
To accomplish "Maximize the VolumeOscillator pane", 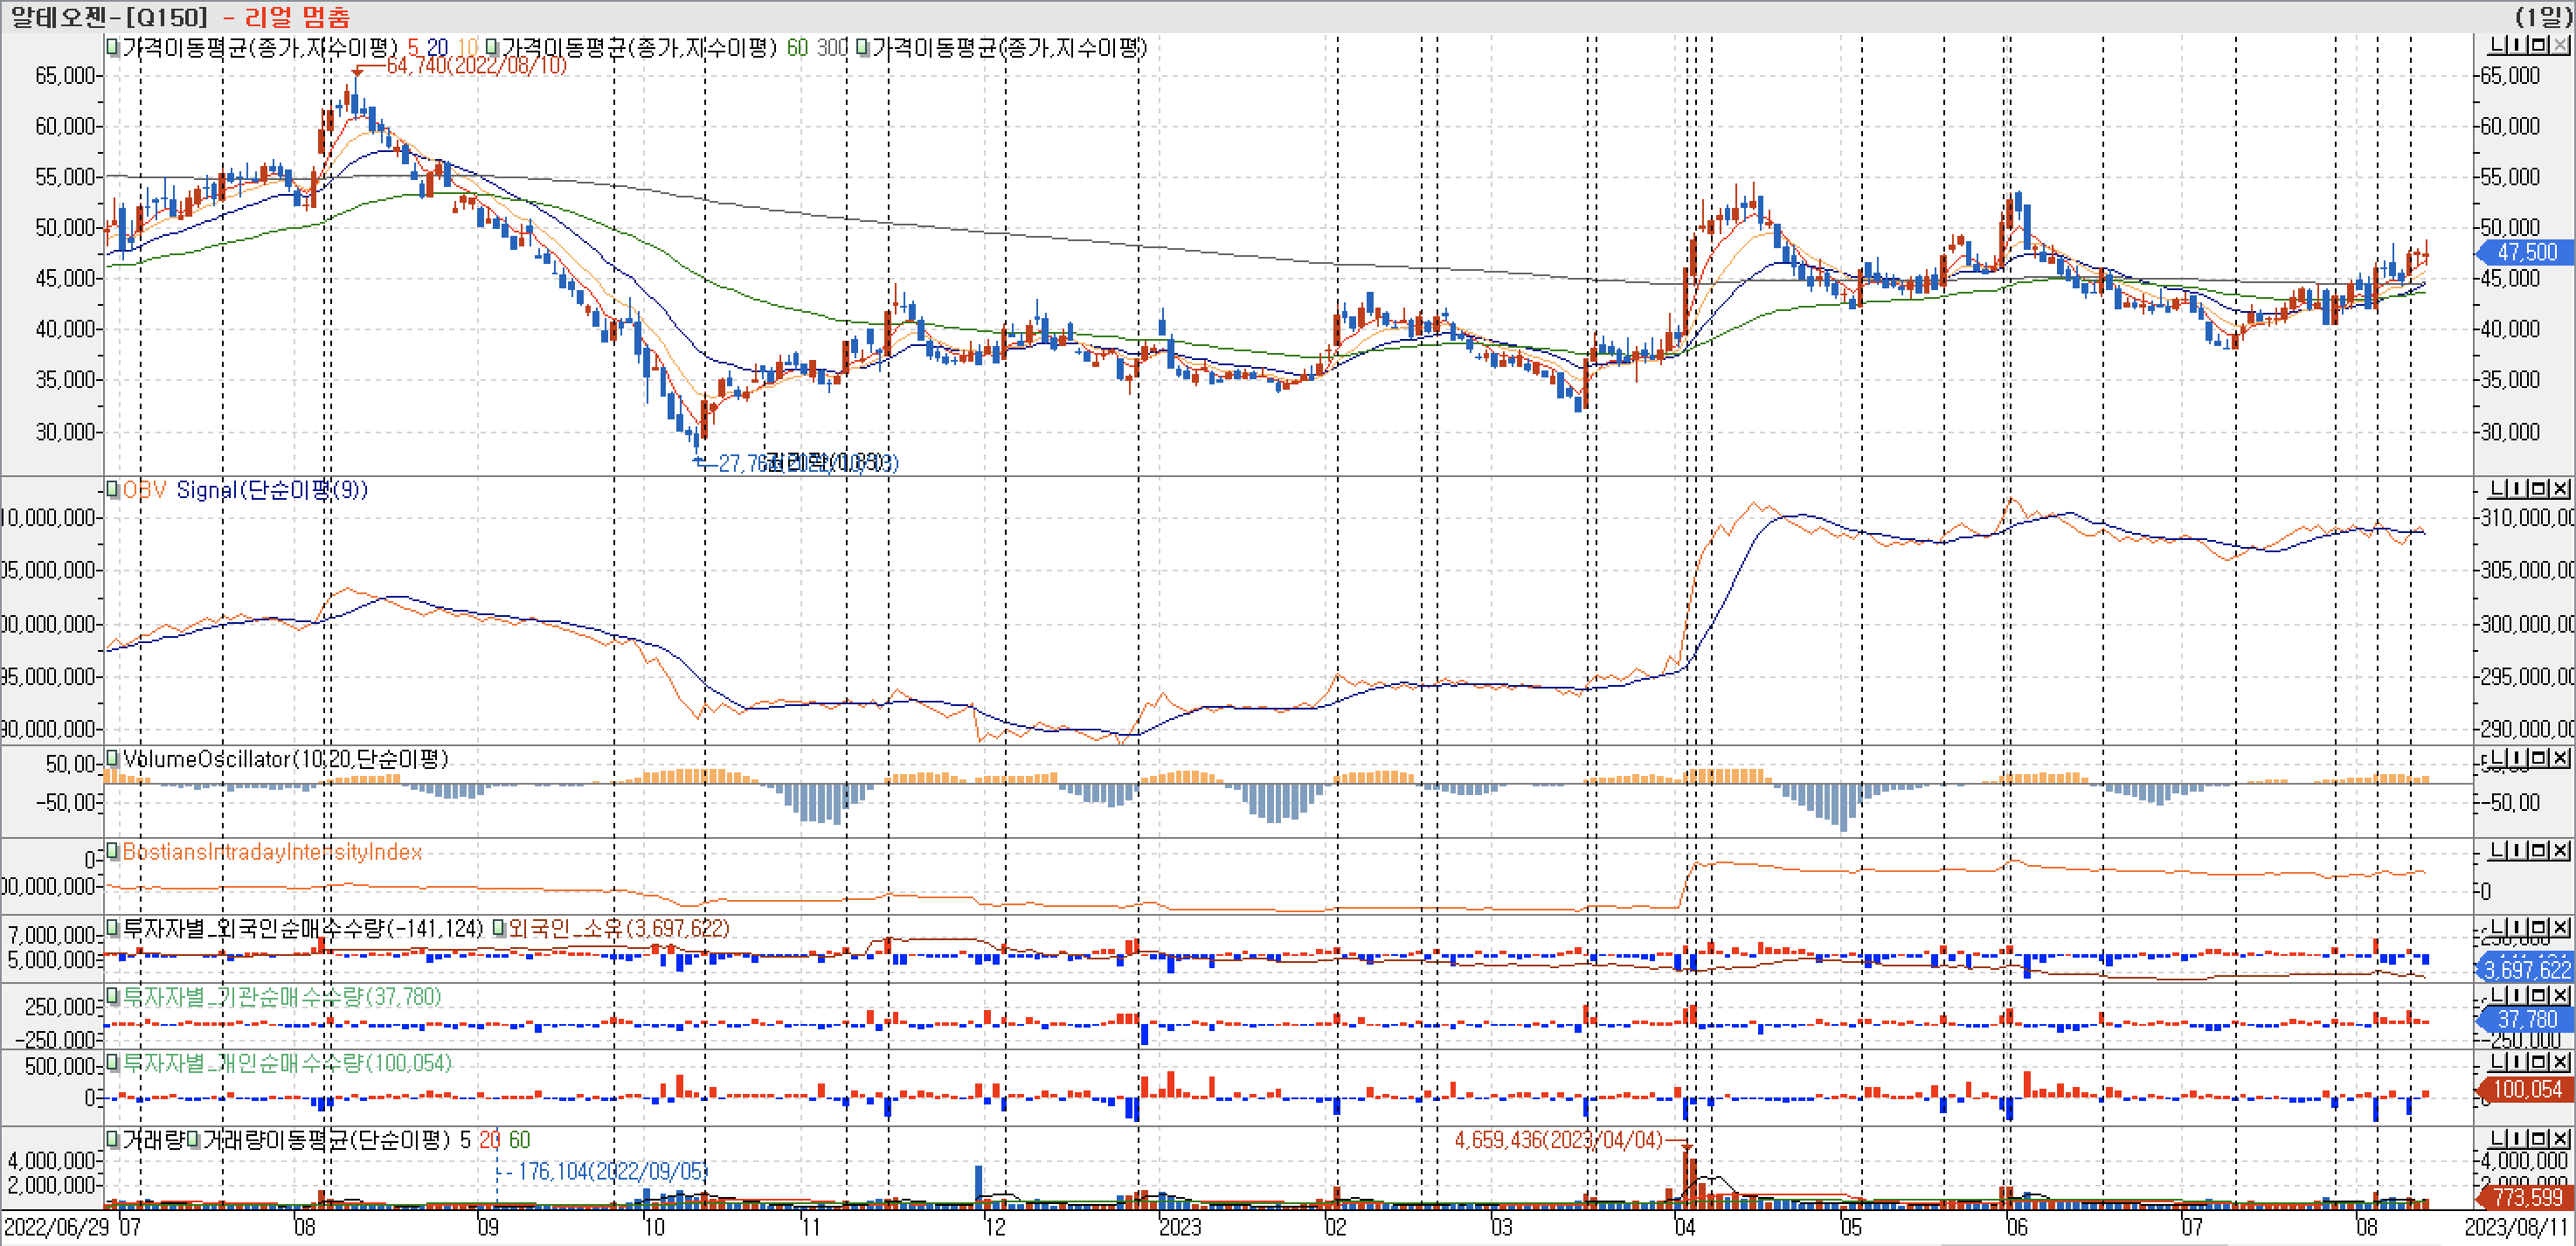I will pyautogui.click(x=2539, y=758).
